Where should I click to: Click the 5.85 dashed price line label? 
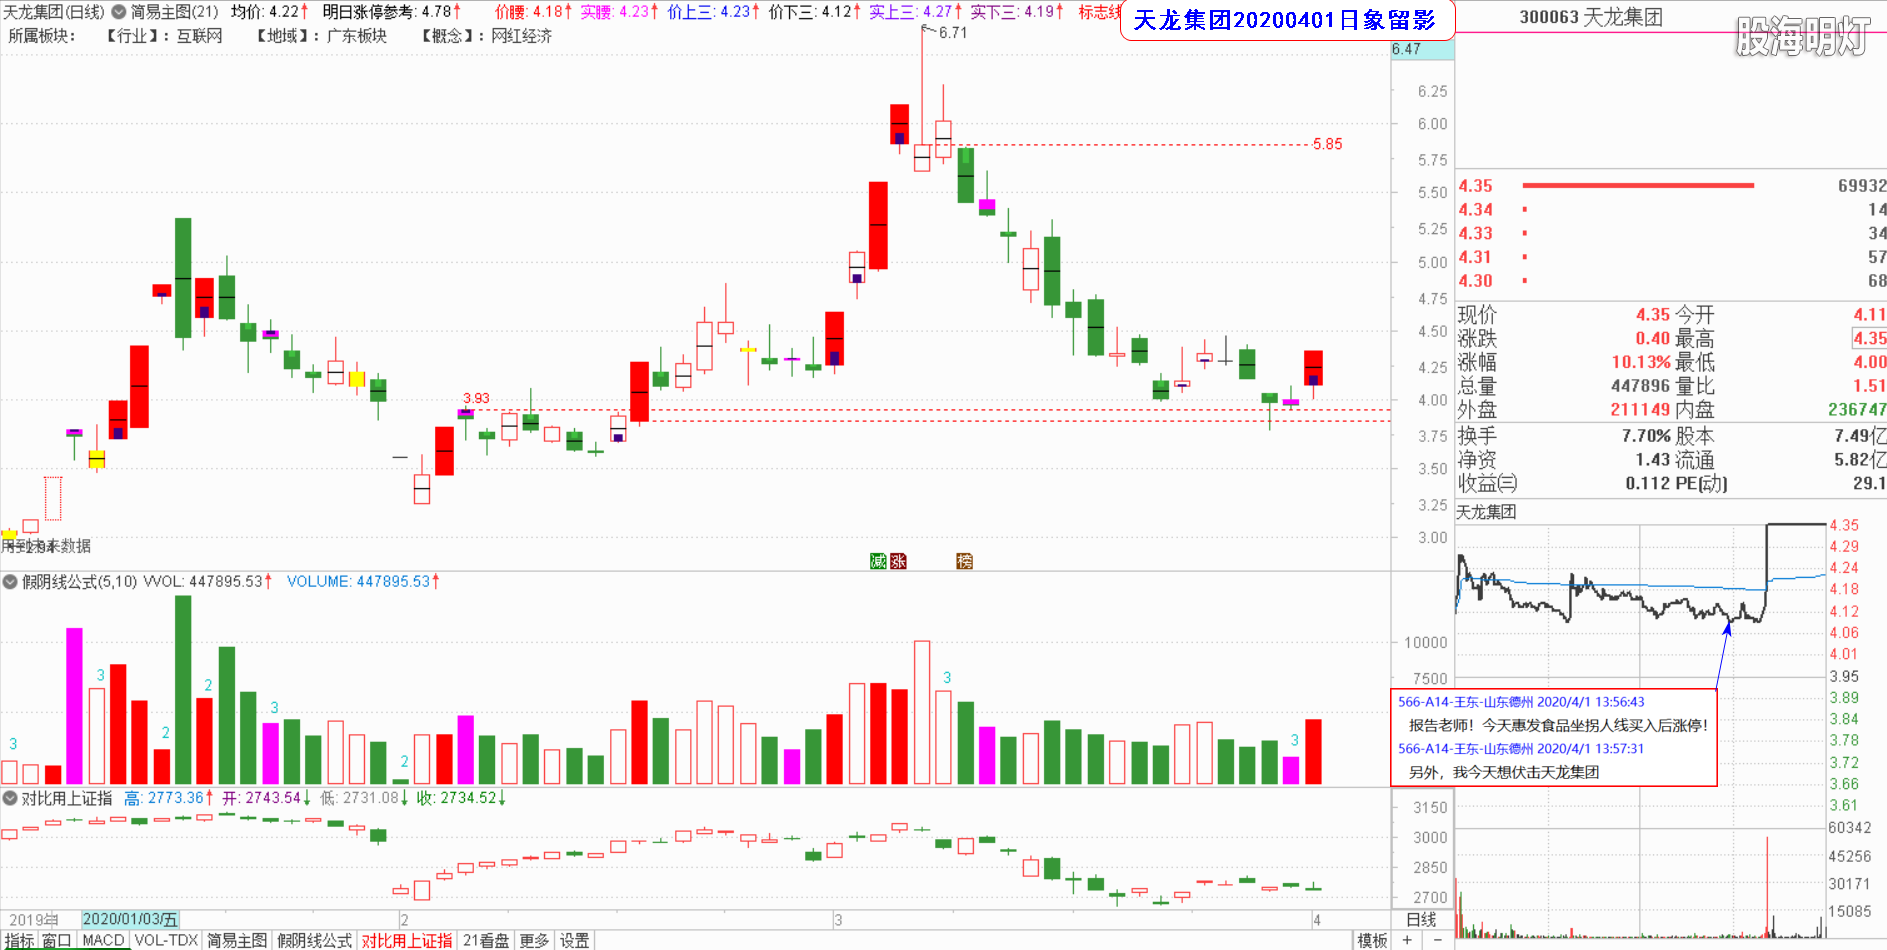(x=1328, y=144)
